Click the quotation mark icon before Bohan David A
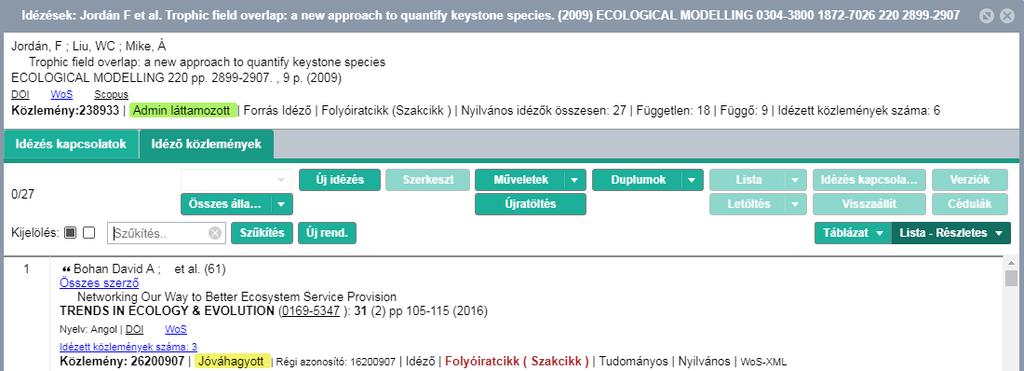This screenshot has height=371, width=1024. [x=65, y=269]
